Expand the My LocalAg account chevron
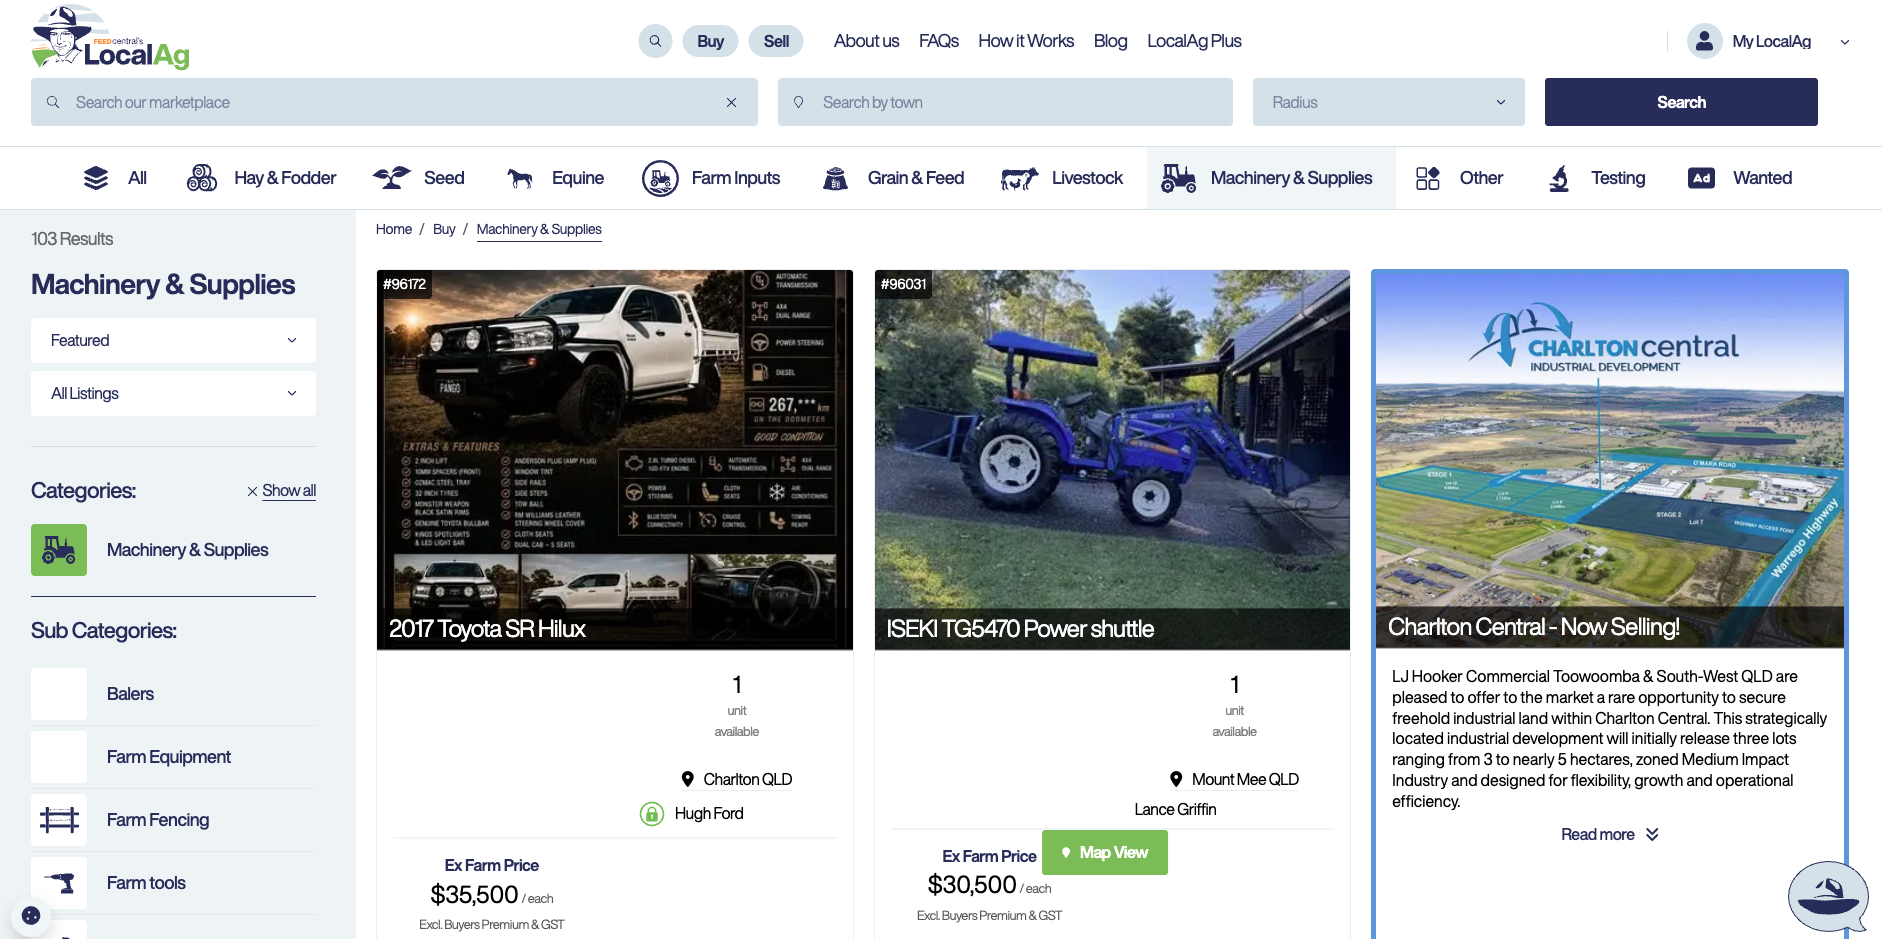Viewport: 1882px width, 939px height. point(1845,42)
